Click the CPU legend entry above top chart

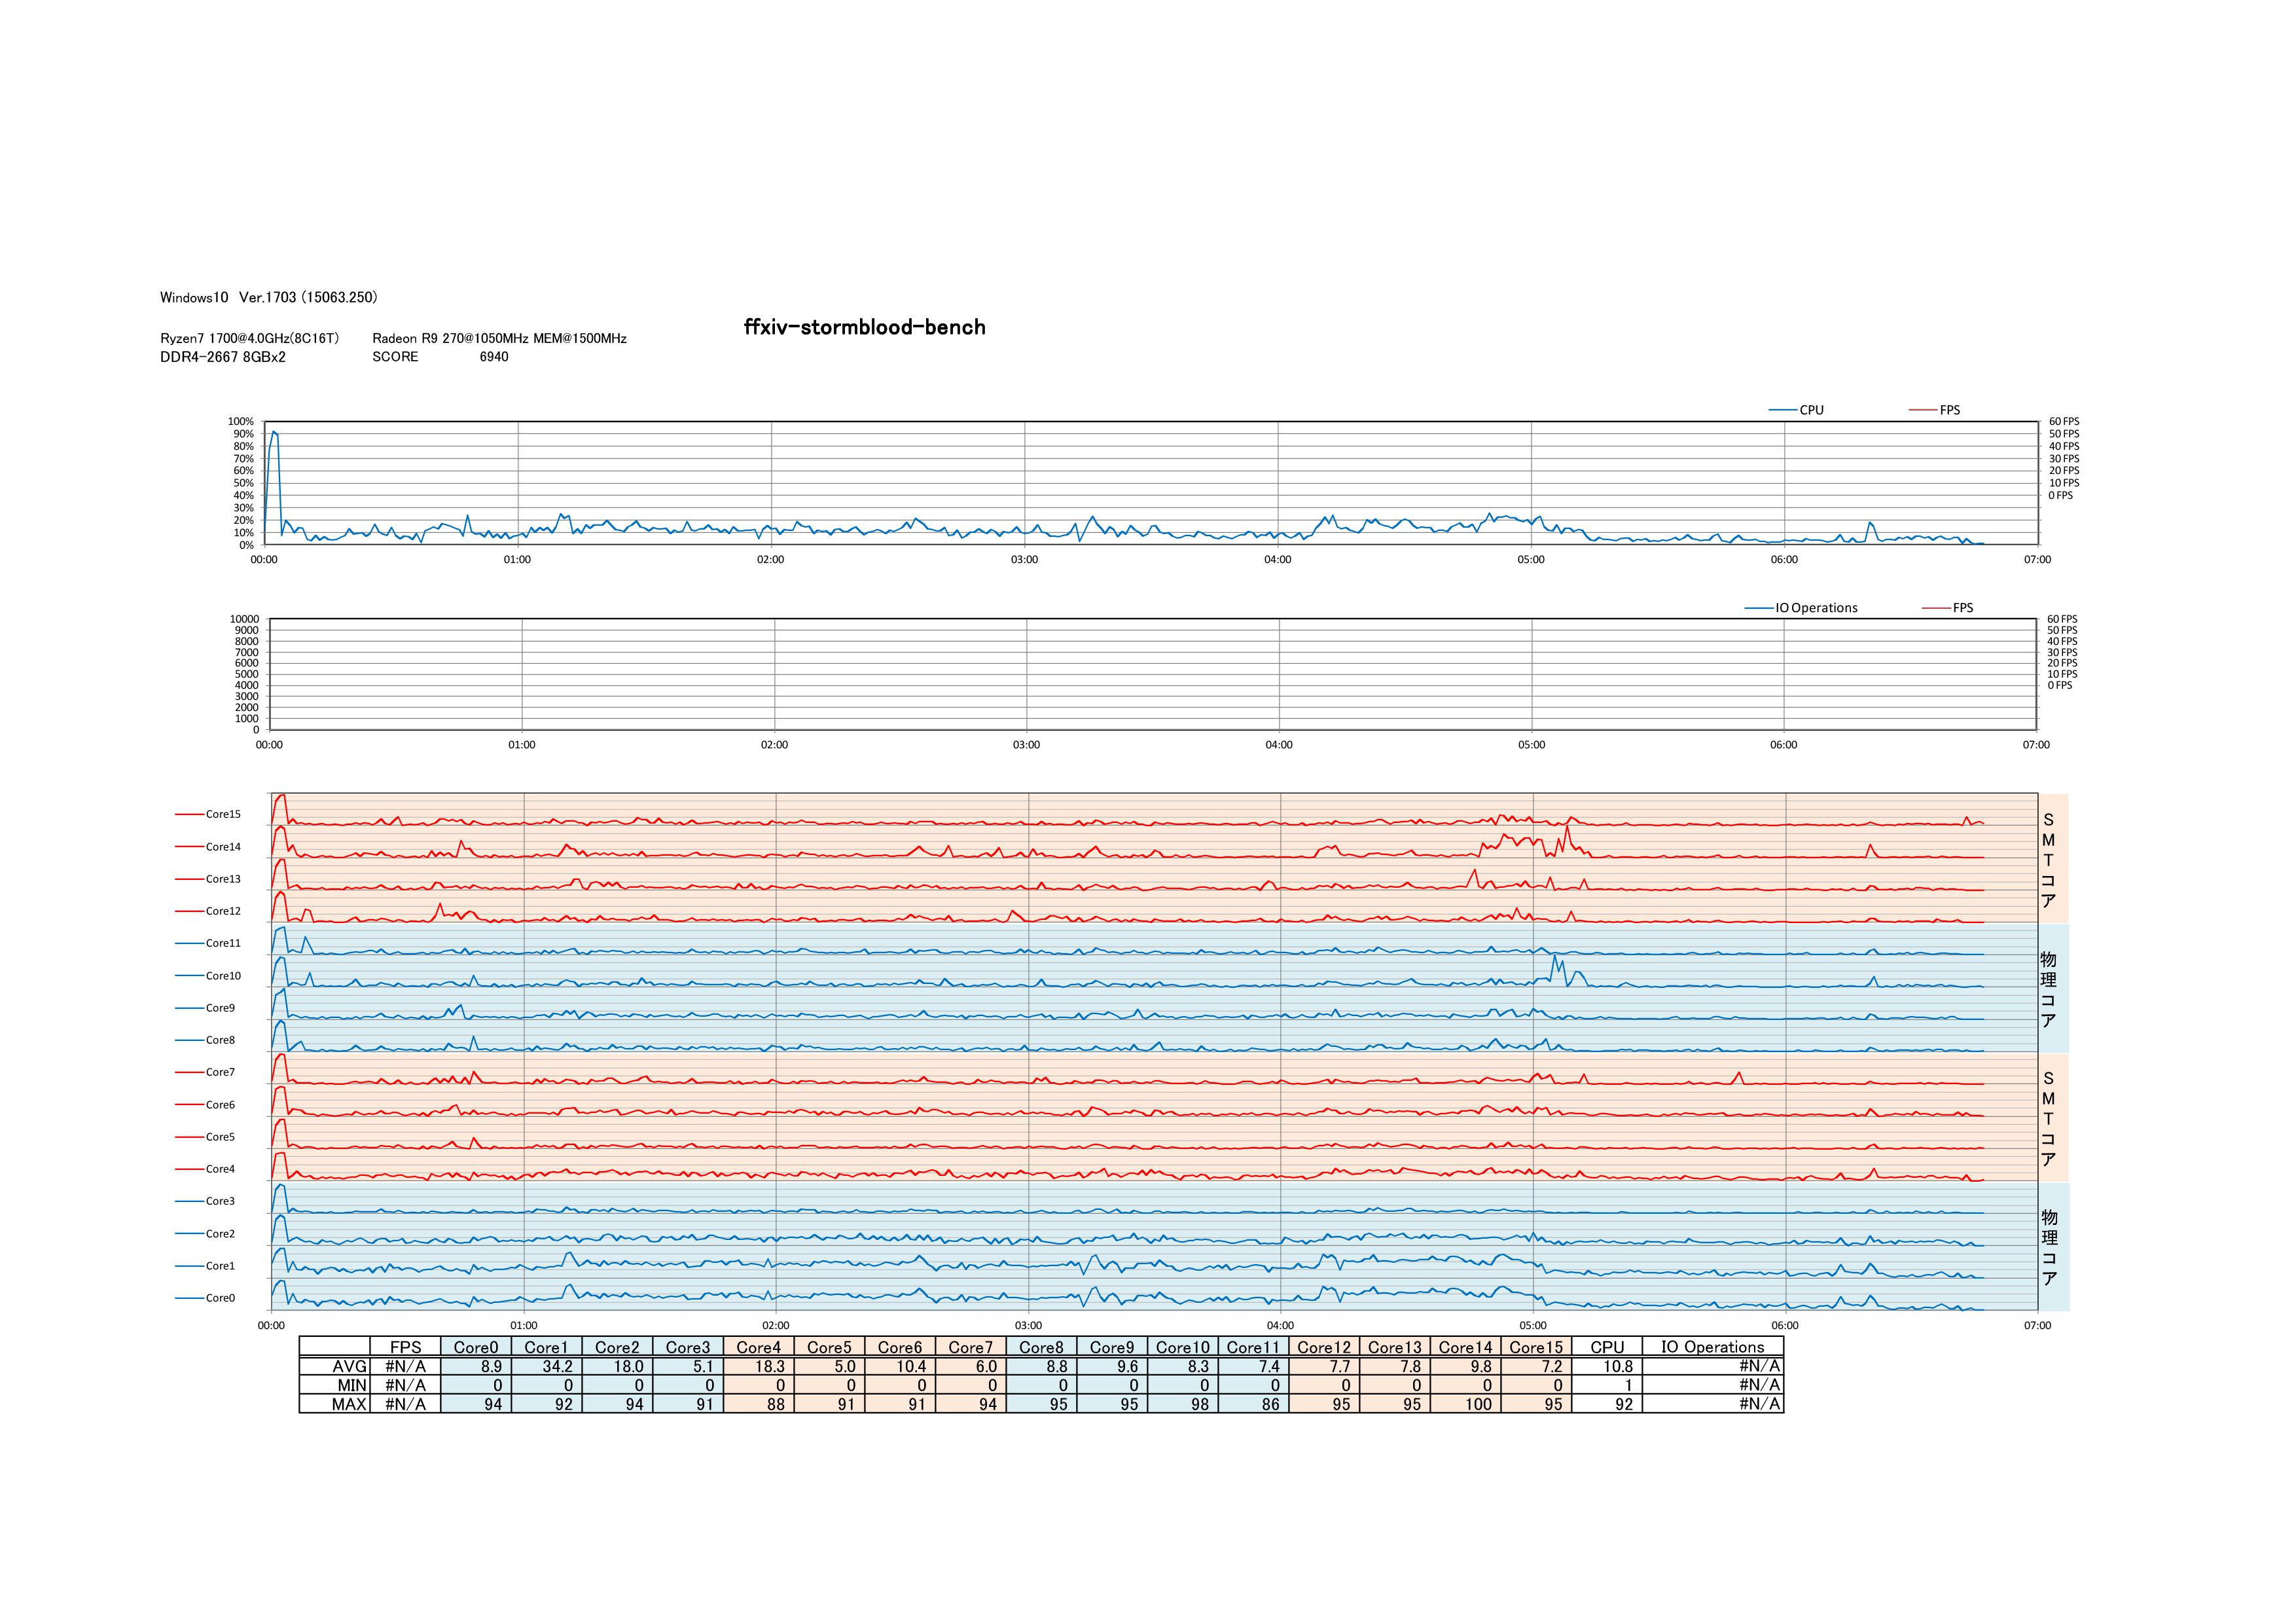[x=1810, y=410]
